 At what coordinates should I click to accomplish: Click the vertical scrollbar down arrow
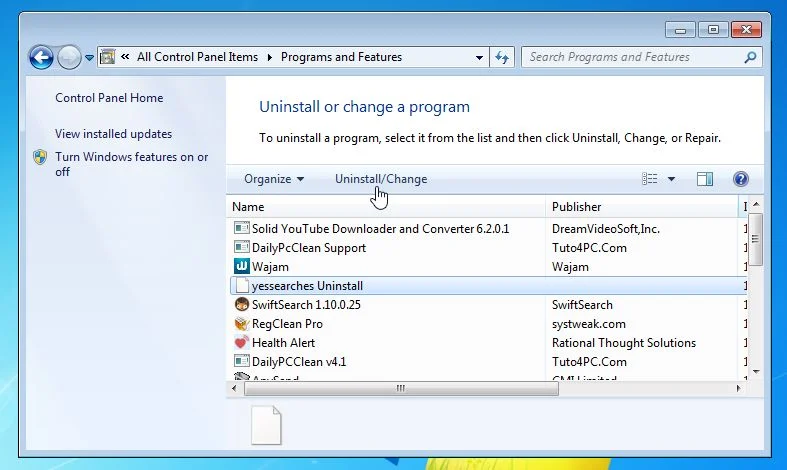click(x=756, y=372)
